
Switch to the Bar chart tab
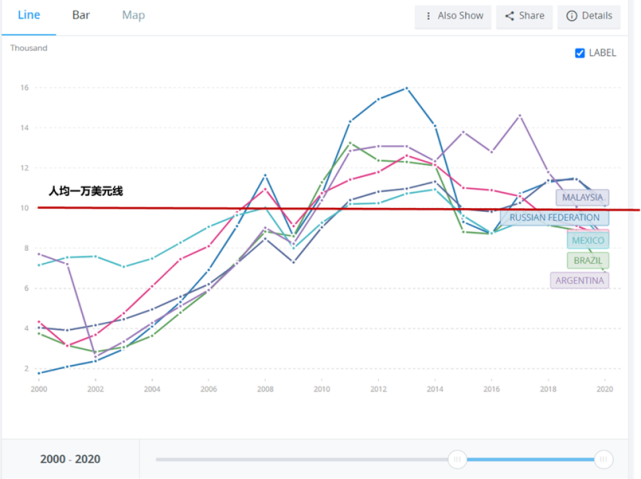81,15
